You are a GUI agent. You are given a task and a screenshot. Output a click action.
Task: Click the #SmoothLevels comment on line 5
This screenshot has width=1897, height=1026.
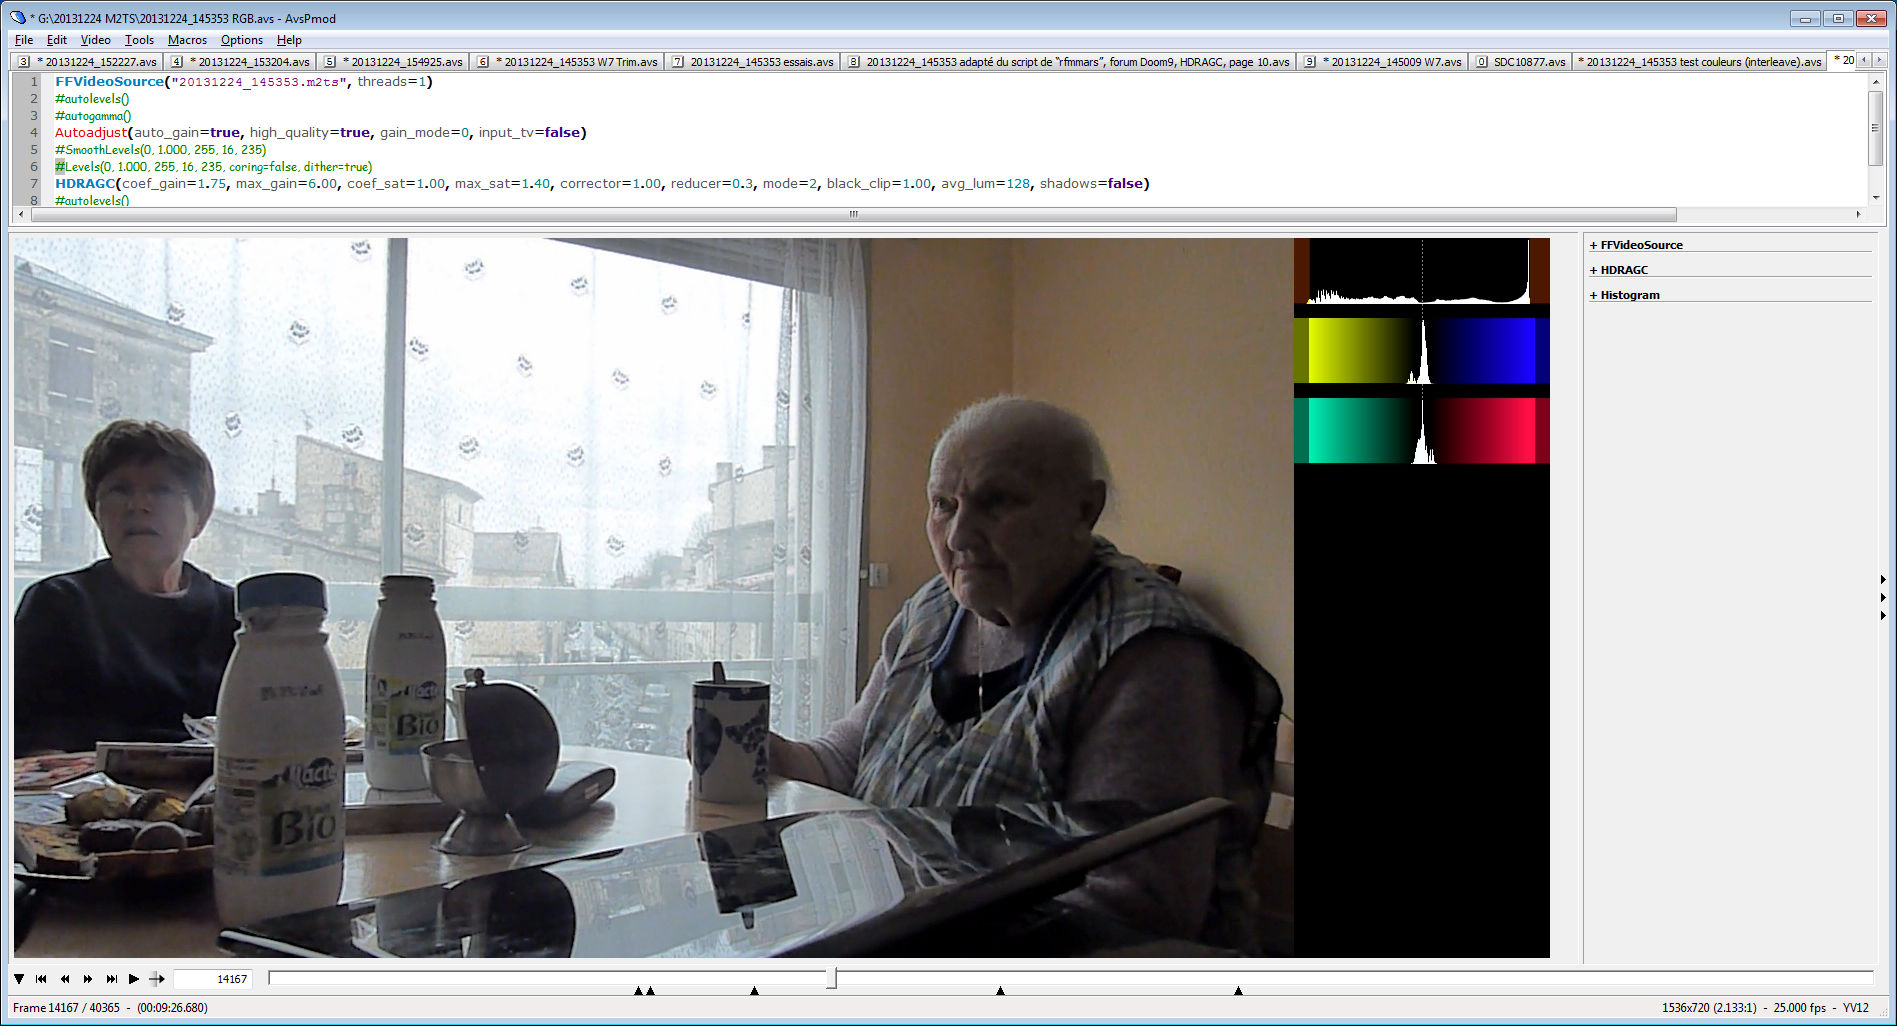pyautogui.click(x=161, y=150)
